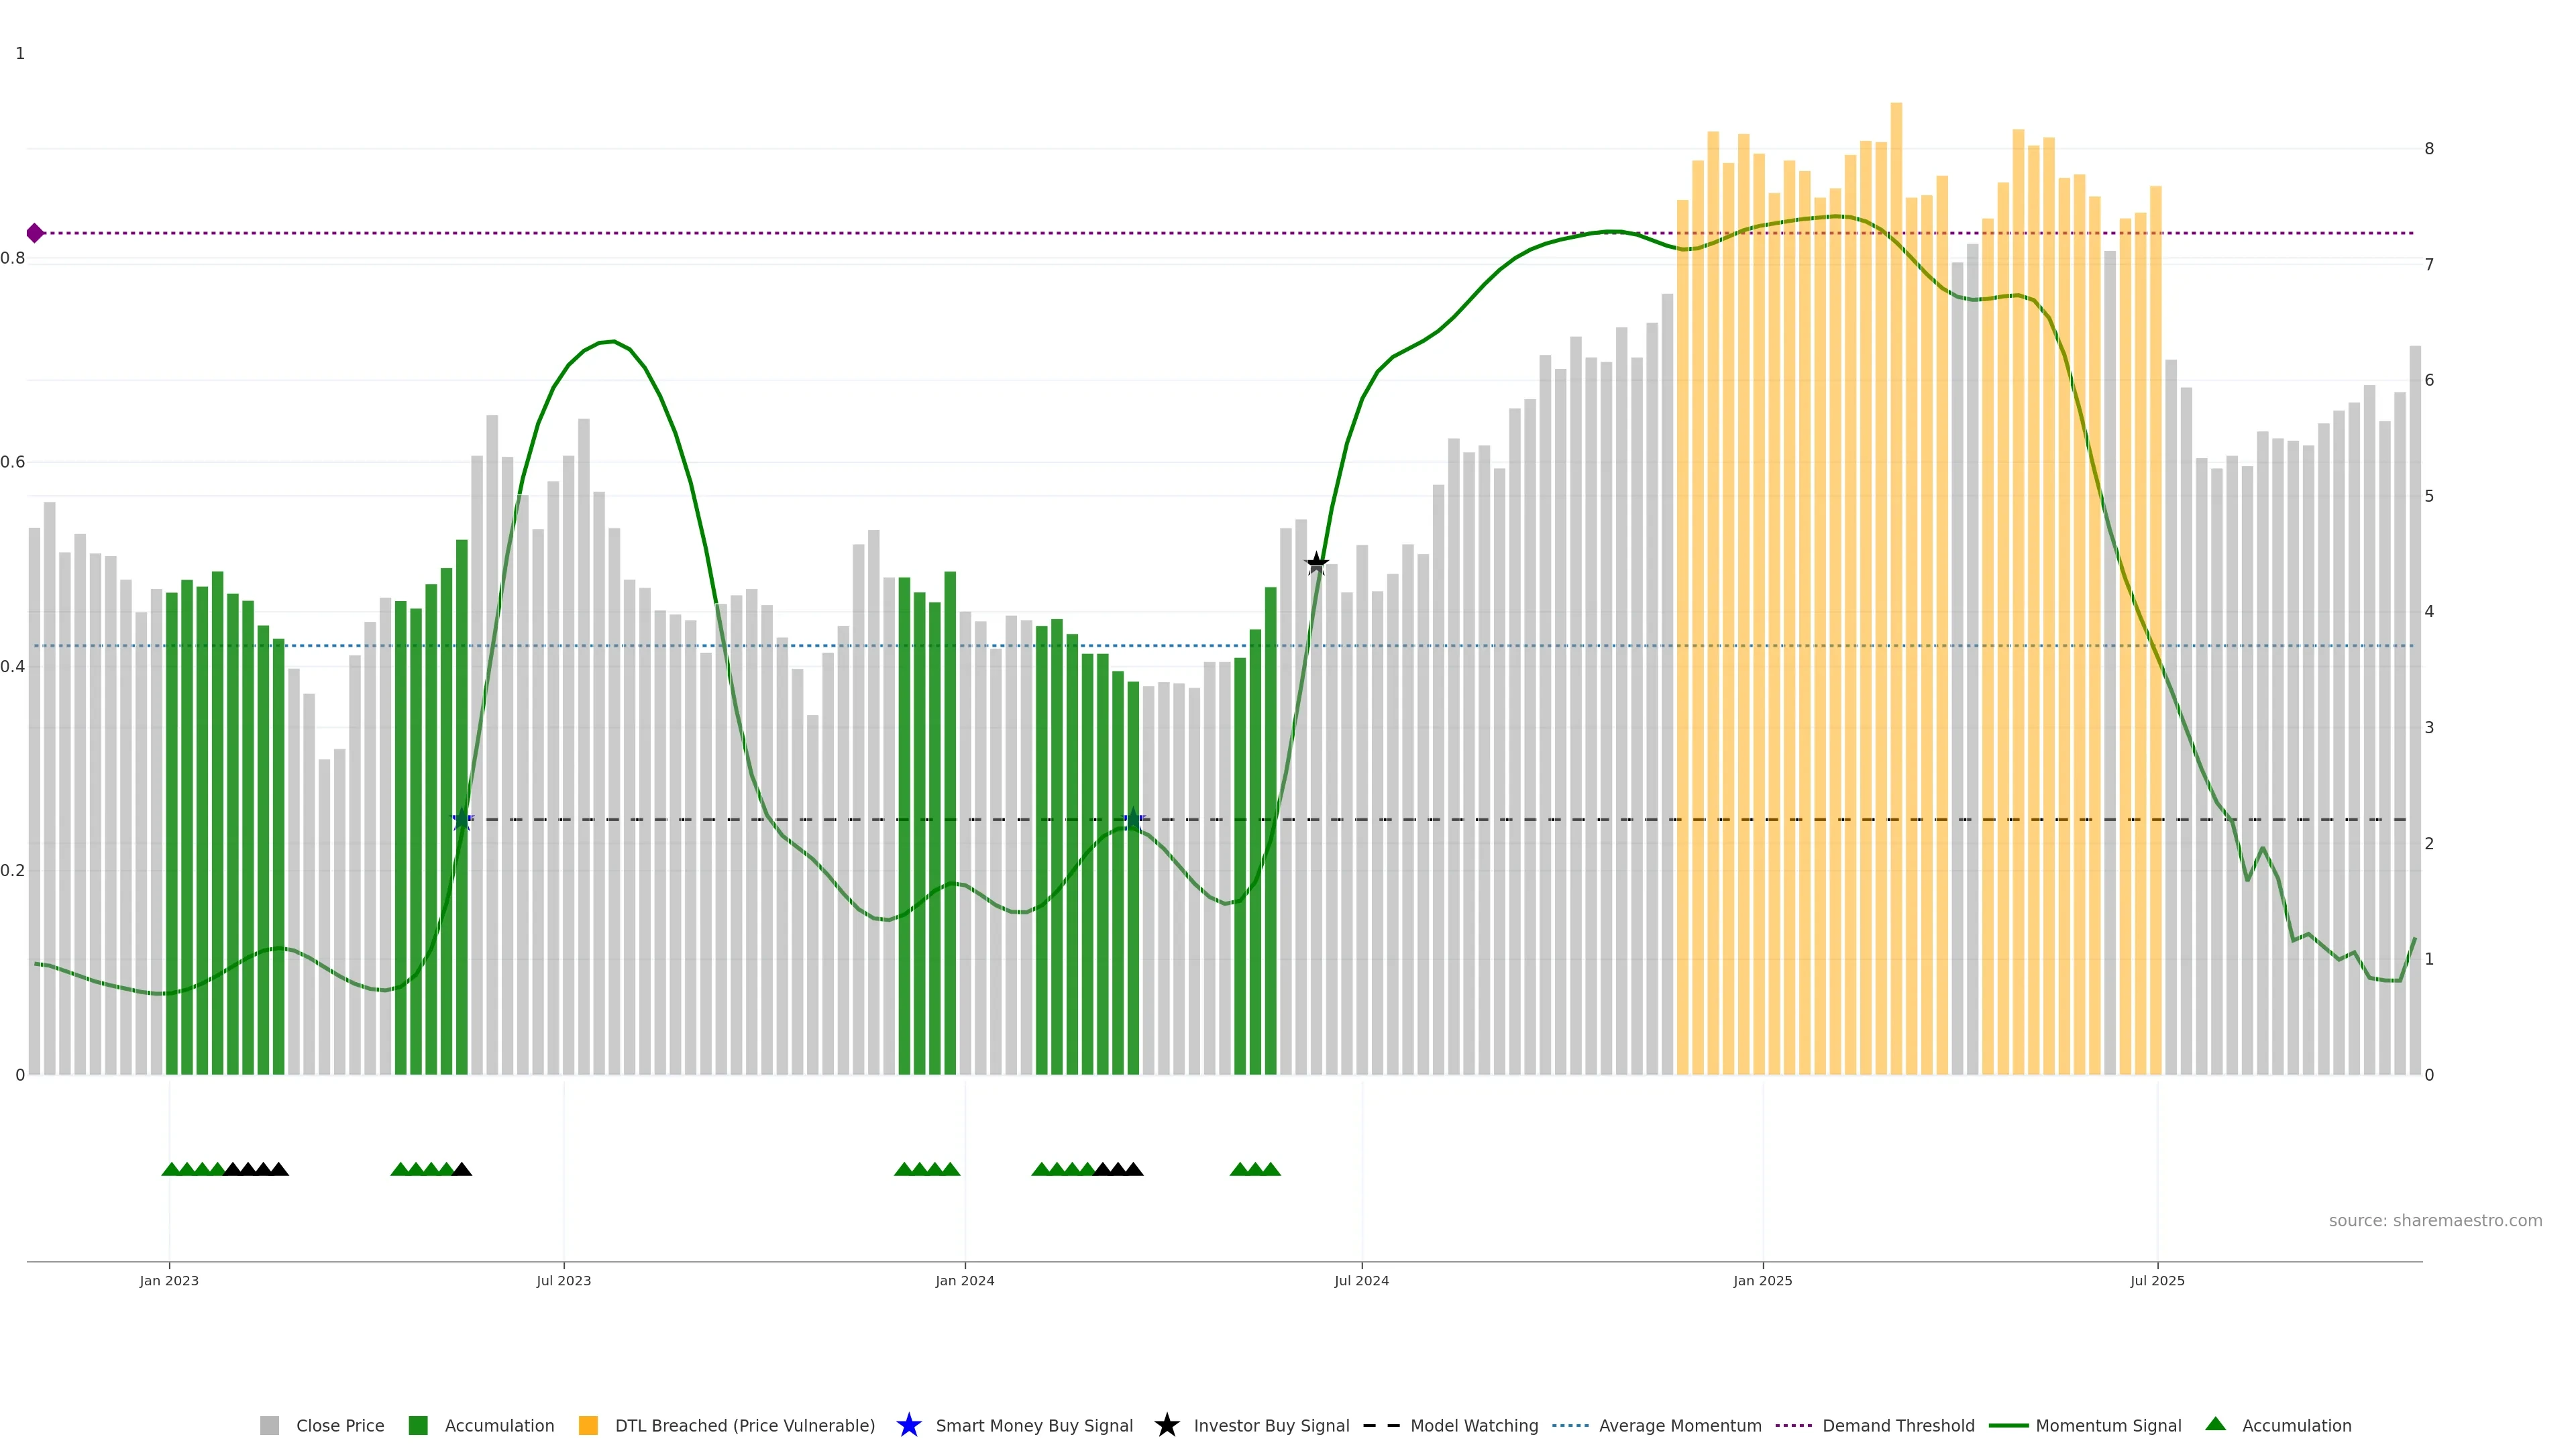
Task: Toggle the Average Momentum legend entry
Action: (1679, 1425)
